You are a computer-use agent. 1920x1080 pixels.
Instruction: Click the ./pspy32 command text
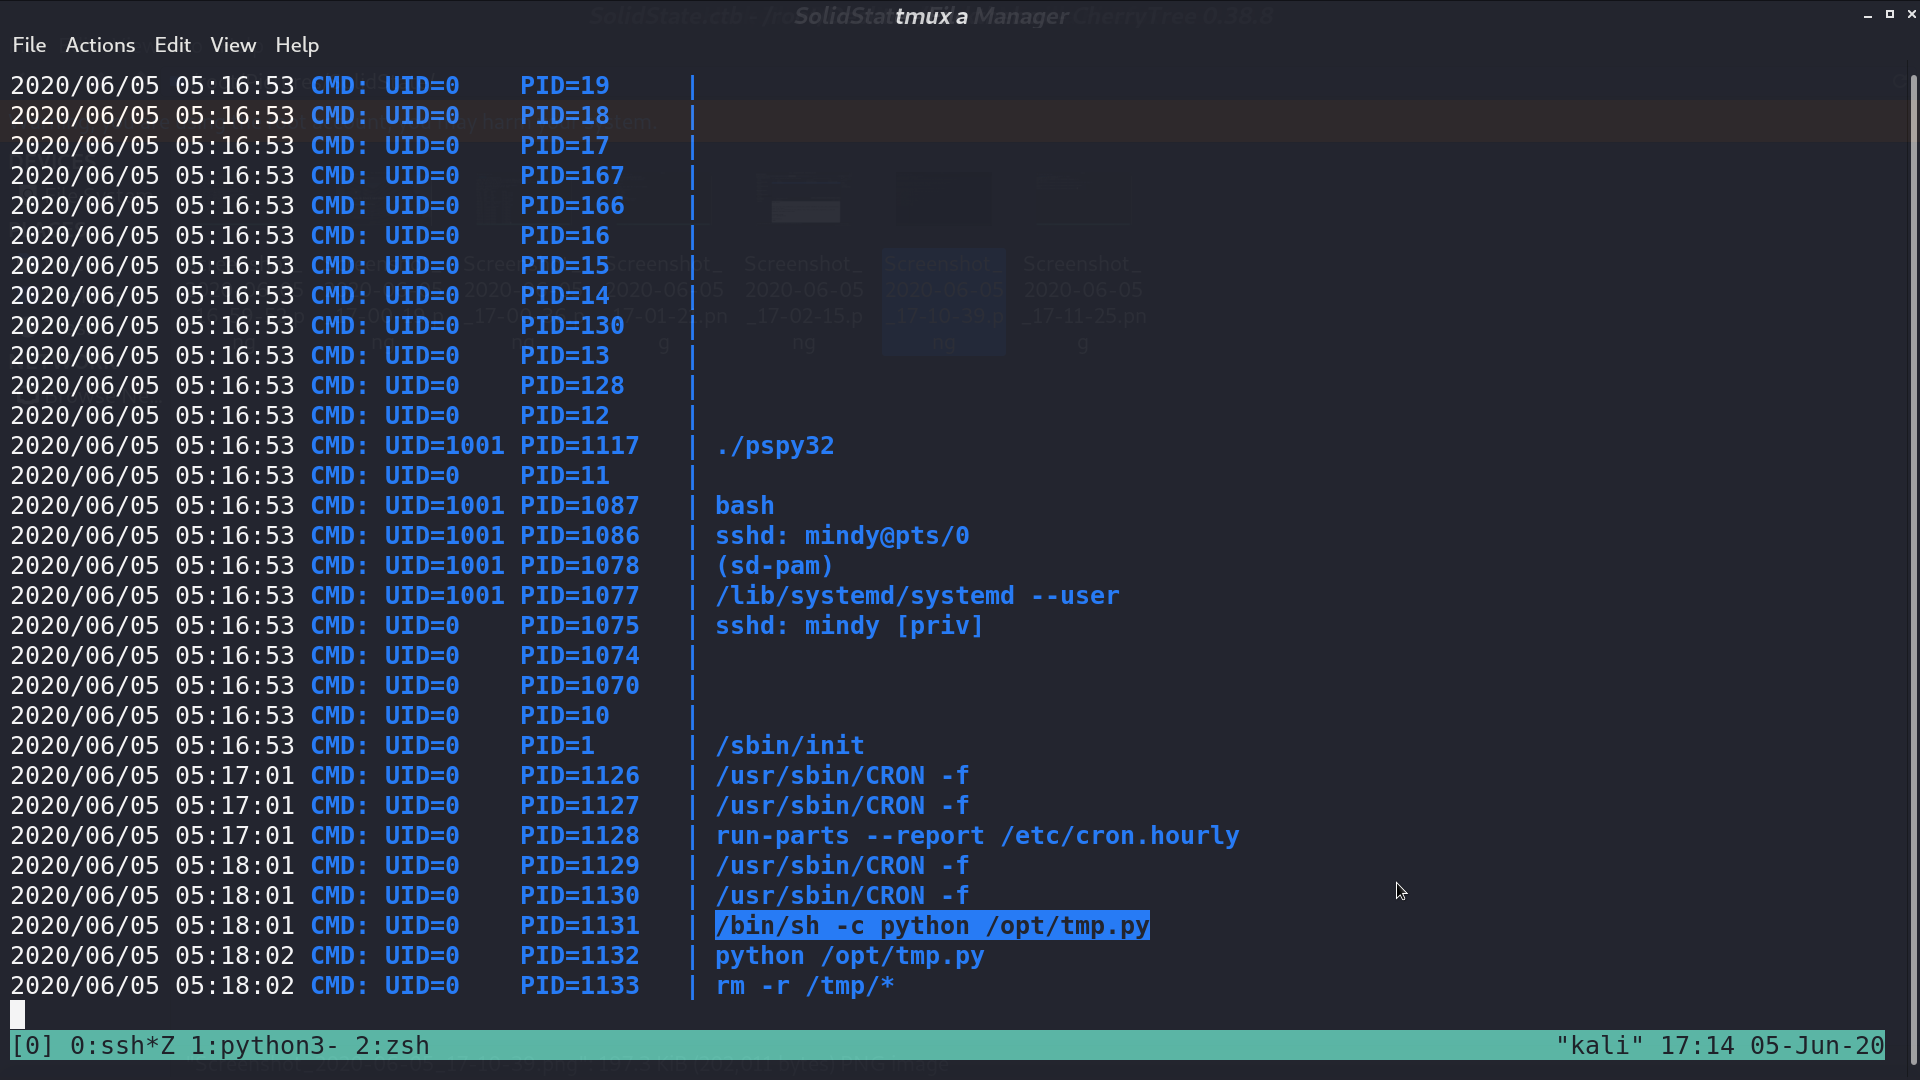[x=775, y=446]
